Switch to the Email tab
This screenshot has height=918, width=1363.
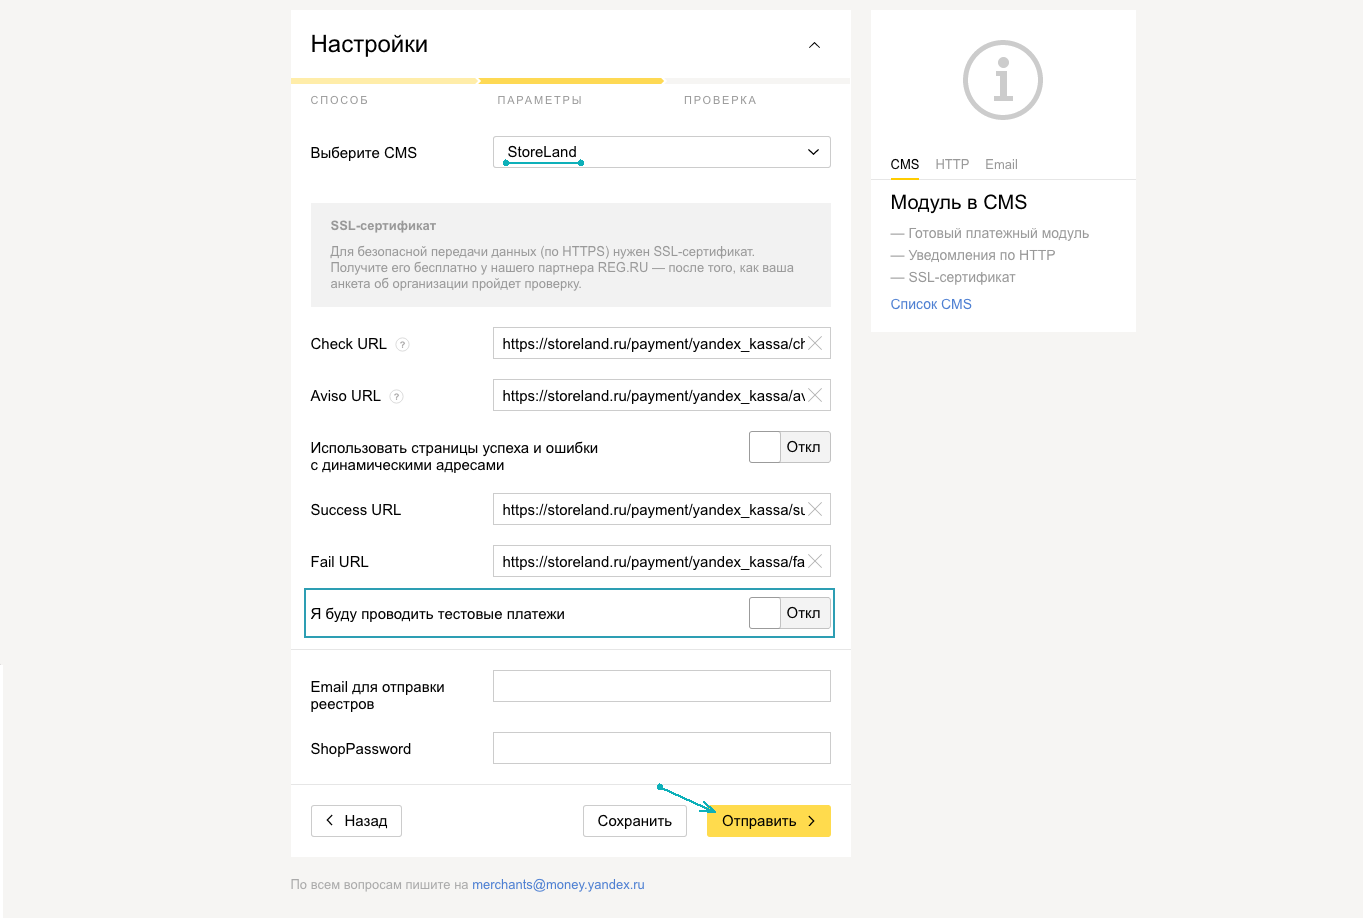[1001, 164]
